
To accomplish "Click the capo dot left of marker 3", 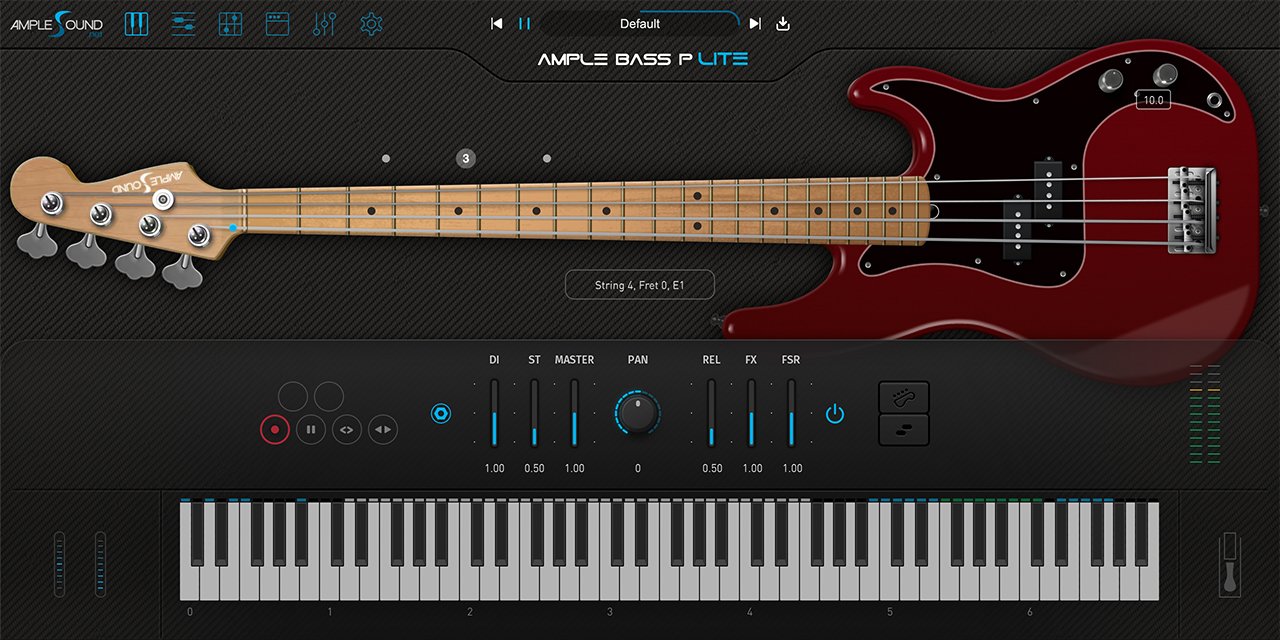I will (x=385, y=158).
